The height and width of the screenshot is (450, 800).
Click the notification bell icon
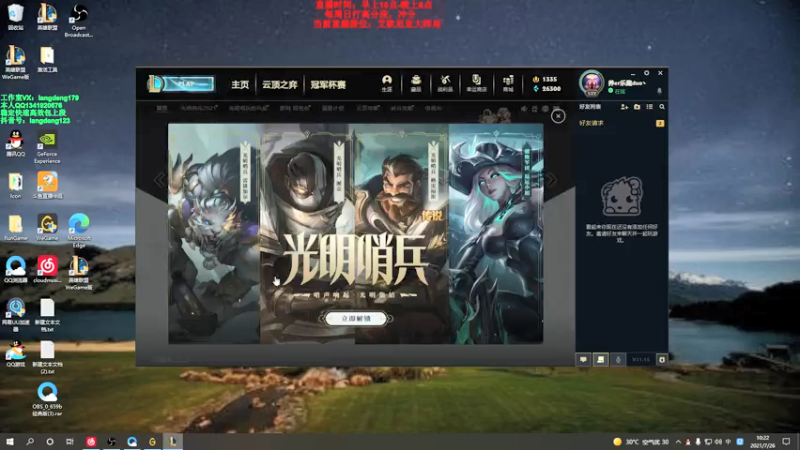[x=659, y=91]
